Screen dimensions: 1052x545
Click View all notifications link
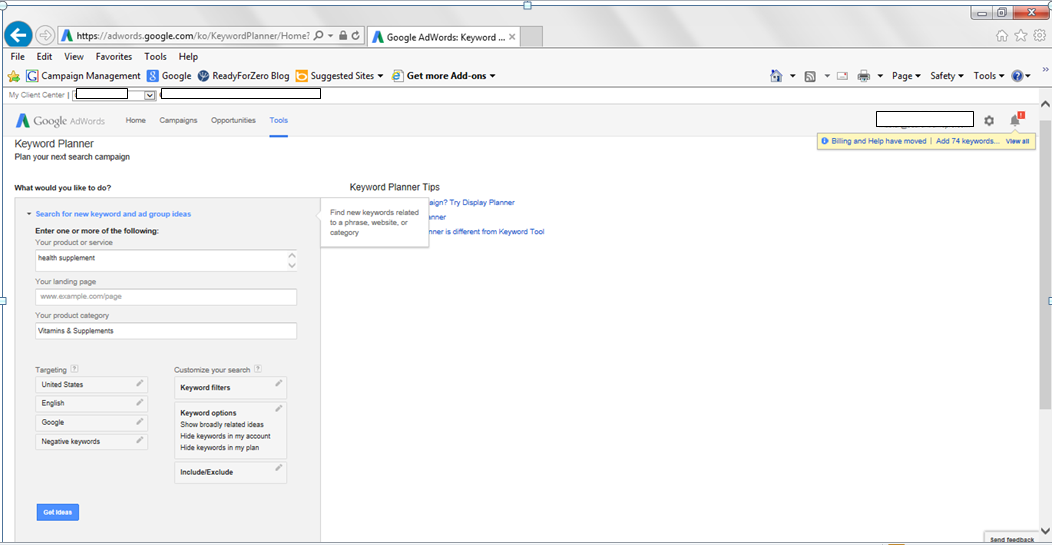coord(1017,141)
